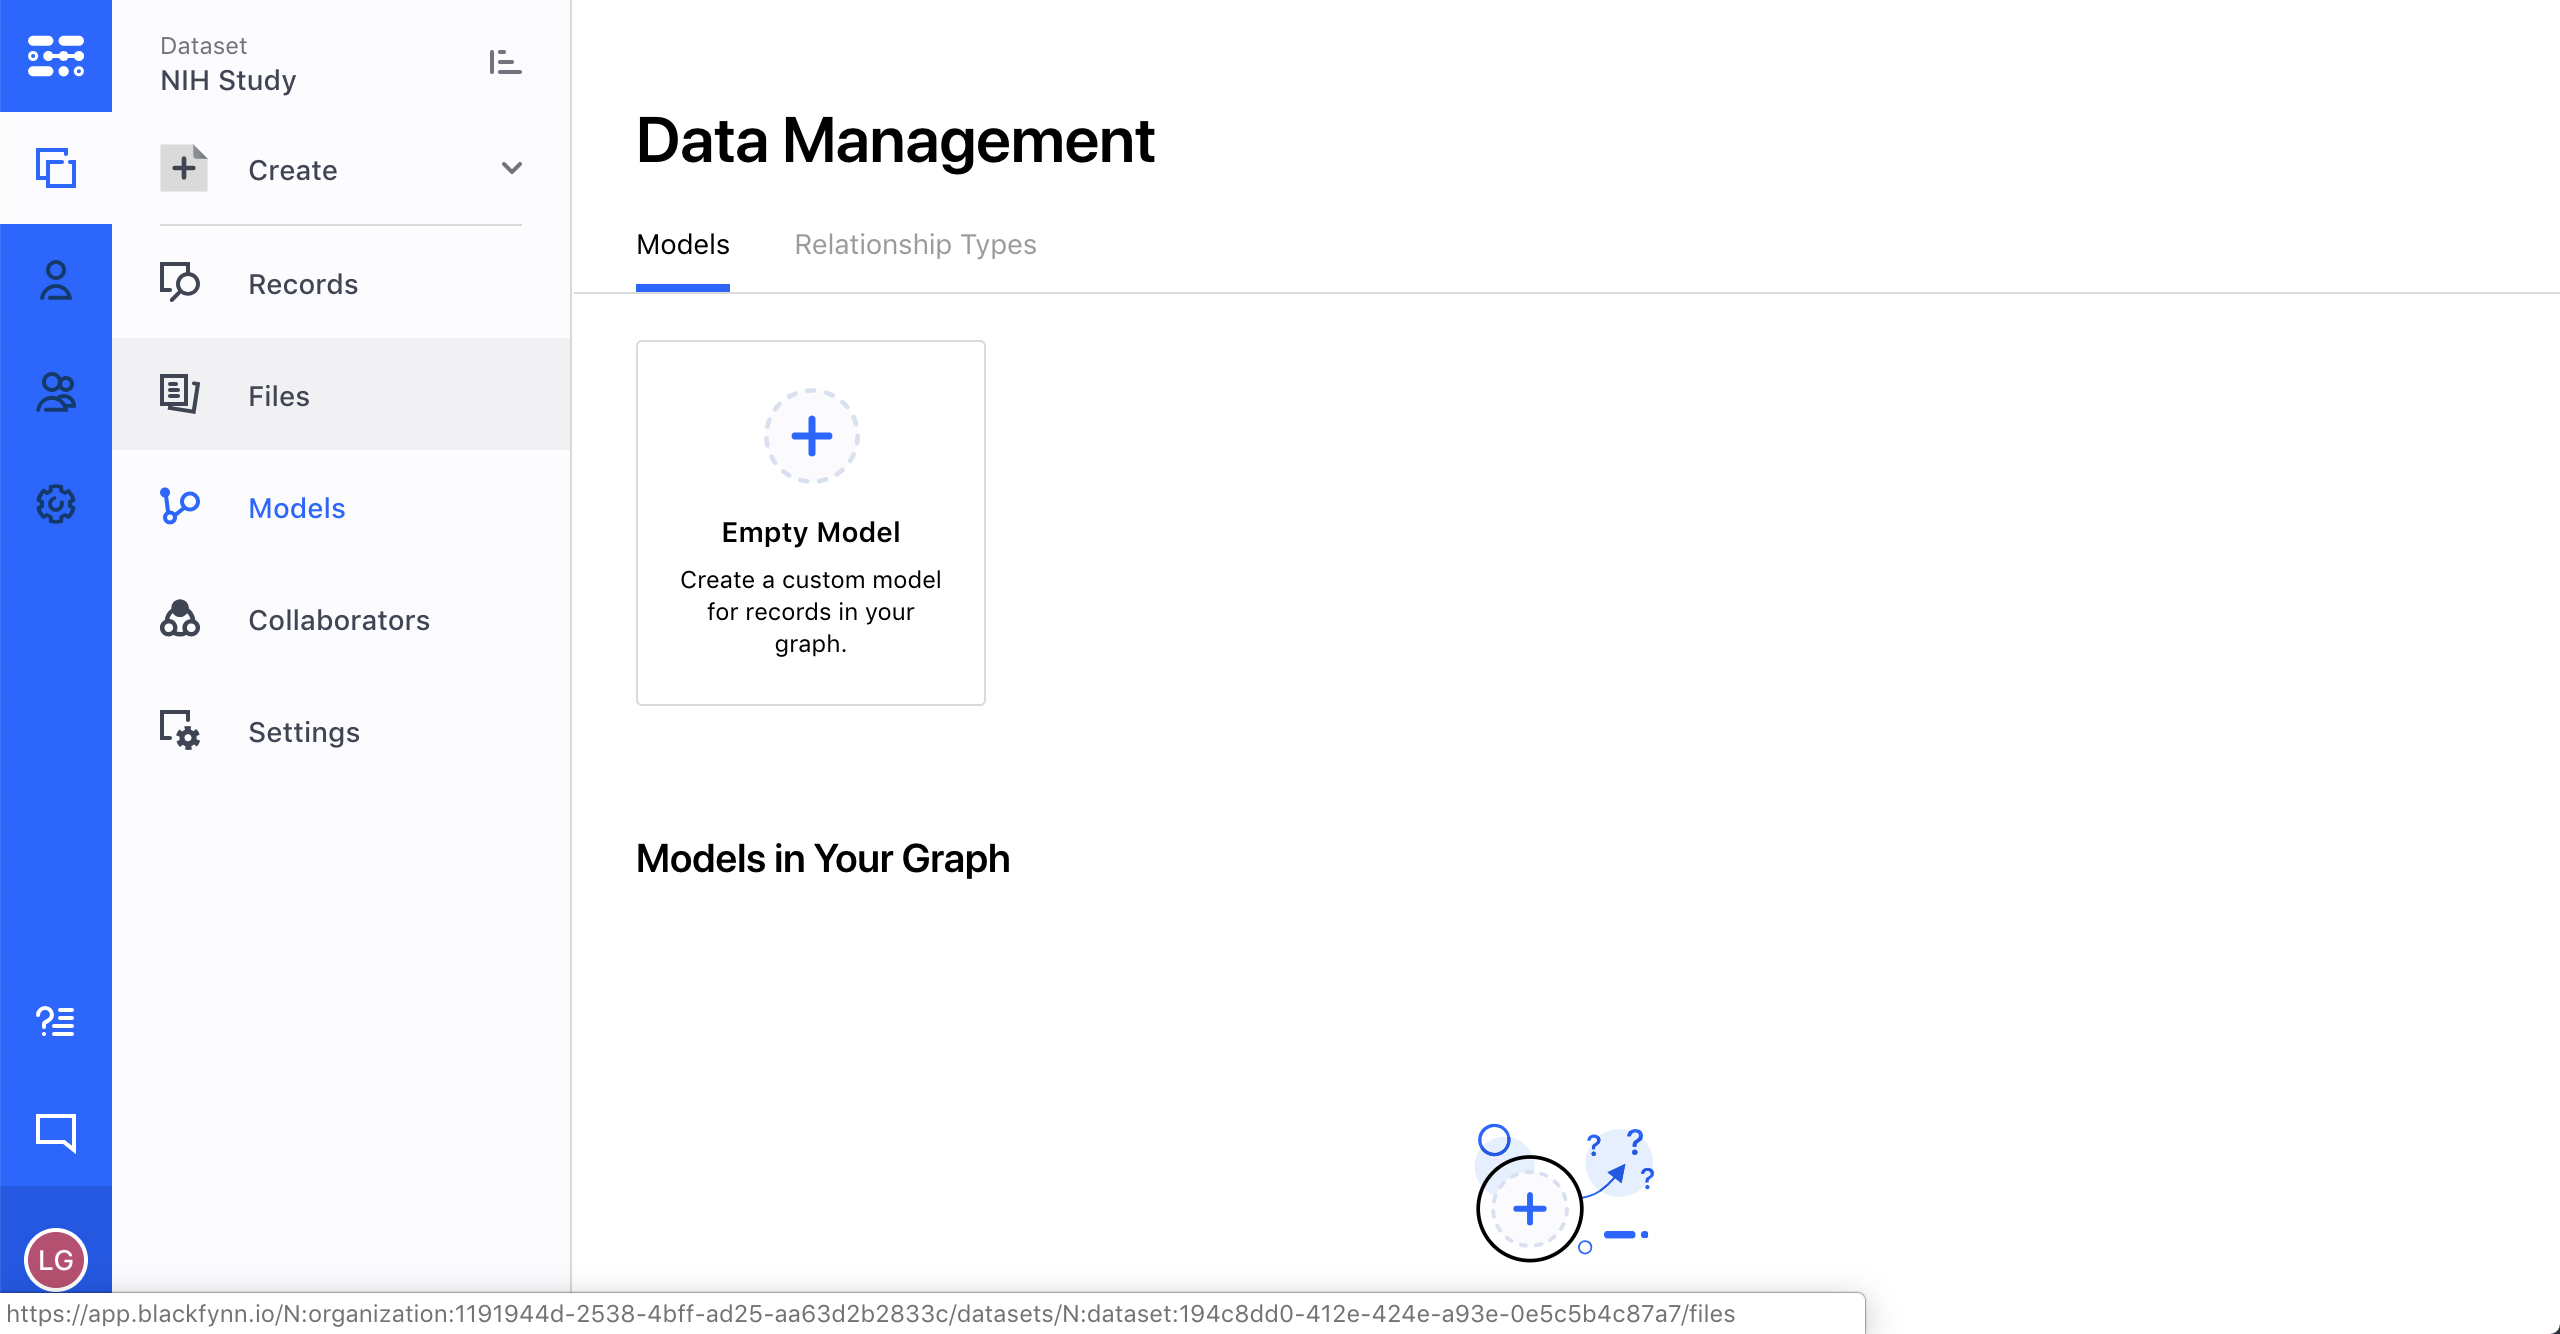This screenshot has height=1334, width=2560.
Task: Open the datasets icon in the blue sidebar
Action: [56, 168]
